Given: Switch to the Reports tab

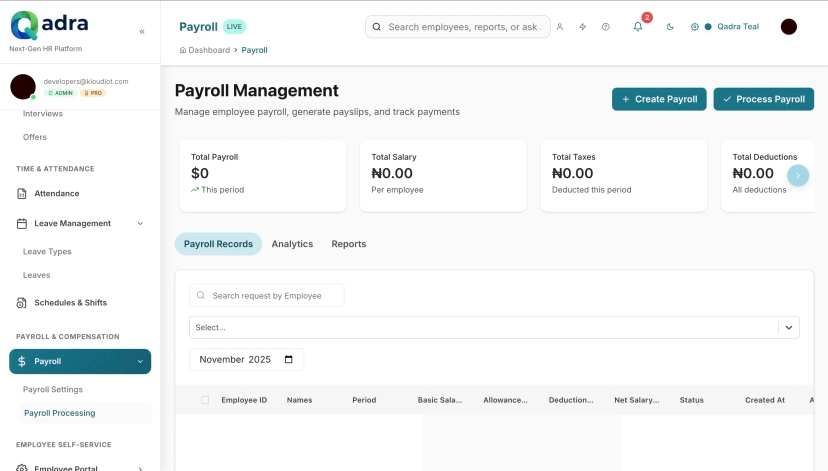Looking at the screenshot, I should coord(348,244).
